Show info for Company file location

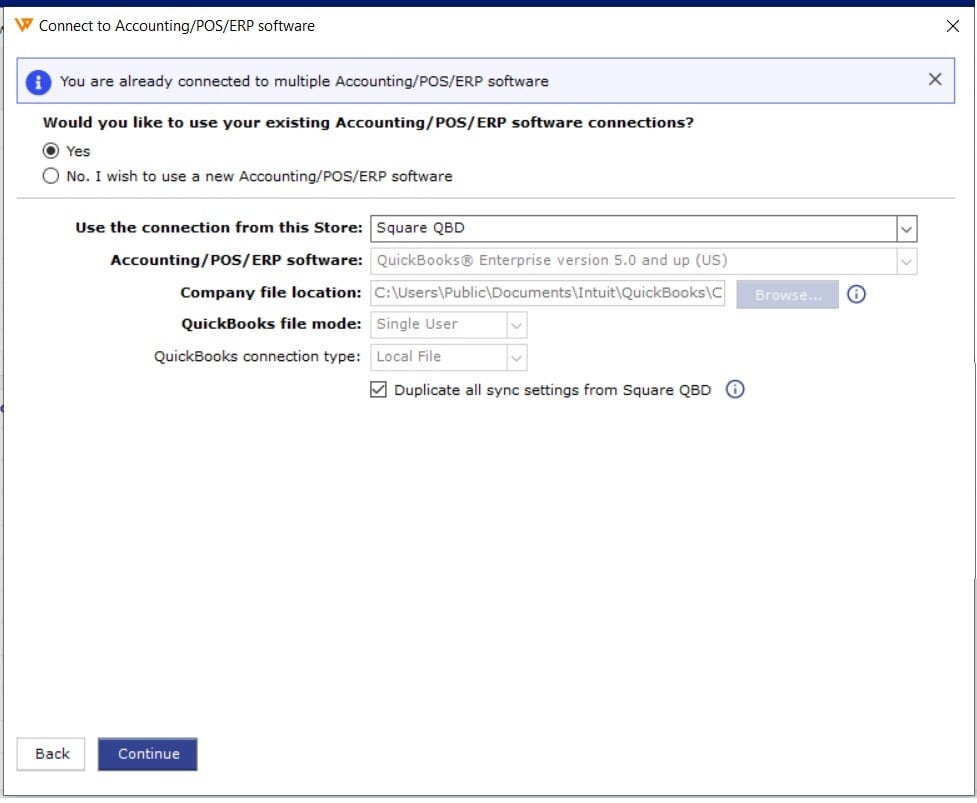856,294
